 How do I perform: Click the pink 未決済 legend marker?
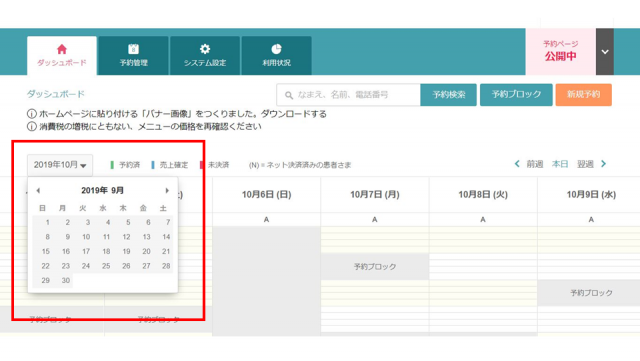point(201,165)
